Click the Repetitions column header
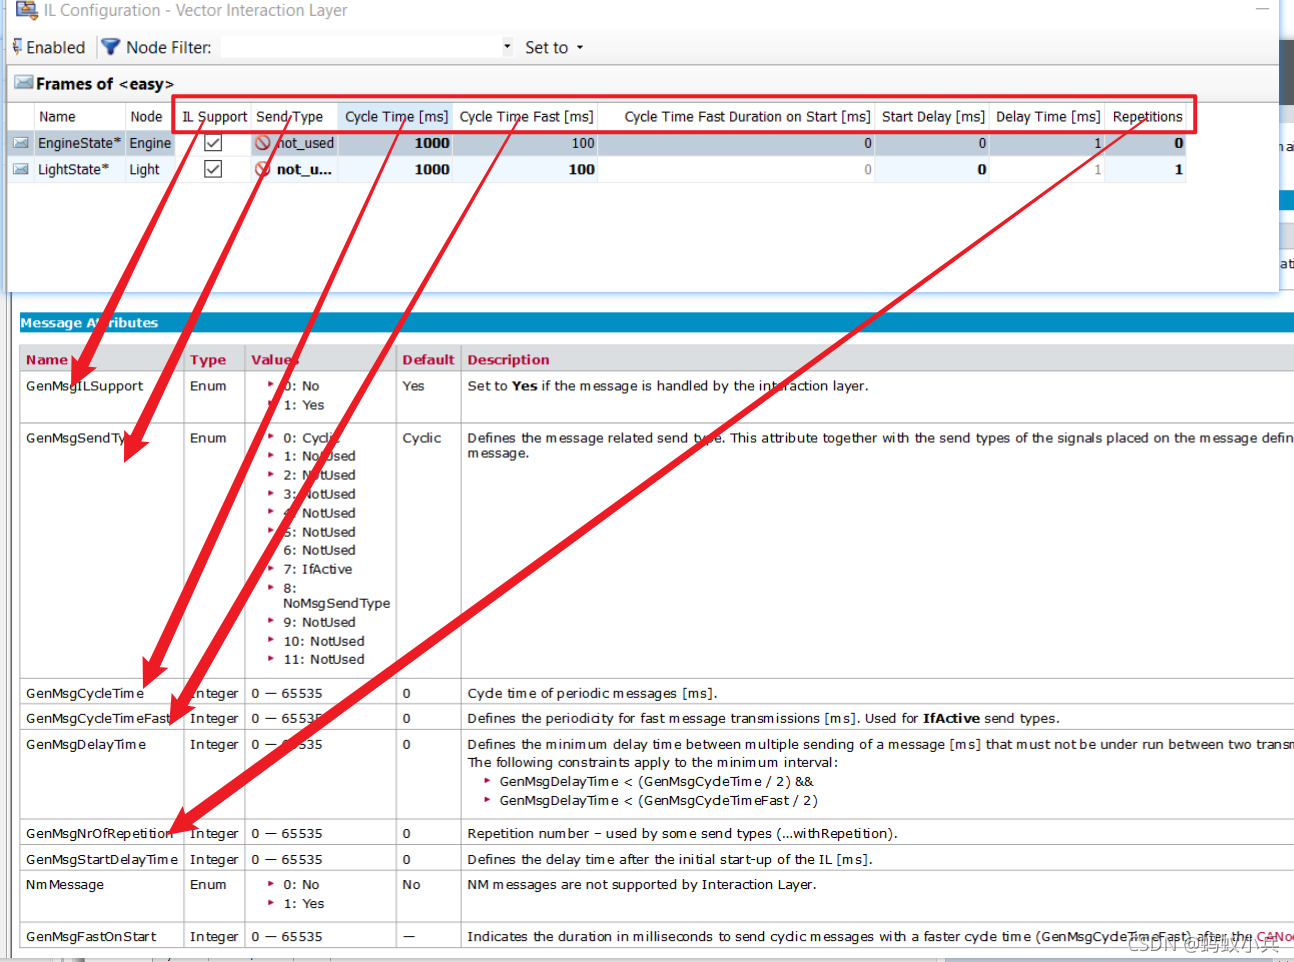The image size is (1294, 962). pyautogui.click(x=1147, y=116)
